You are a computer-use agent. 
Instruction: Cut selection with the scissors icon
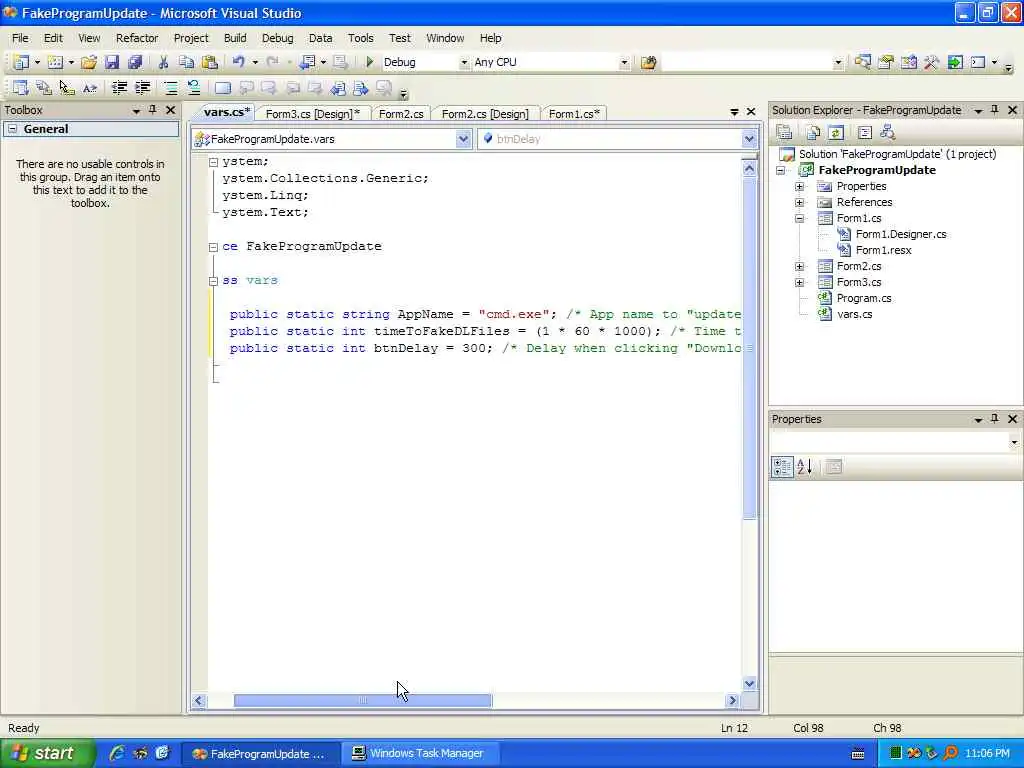coord(163,62)
